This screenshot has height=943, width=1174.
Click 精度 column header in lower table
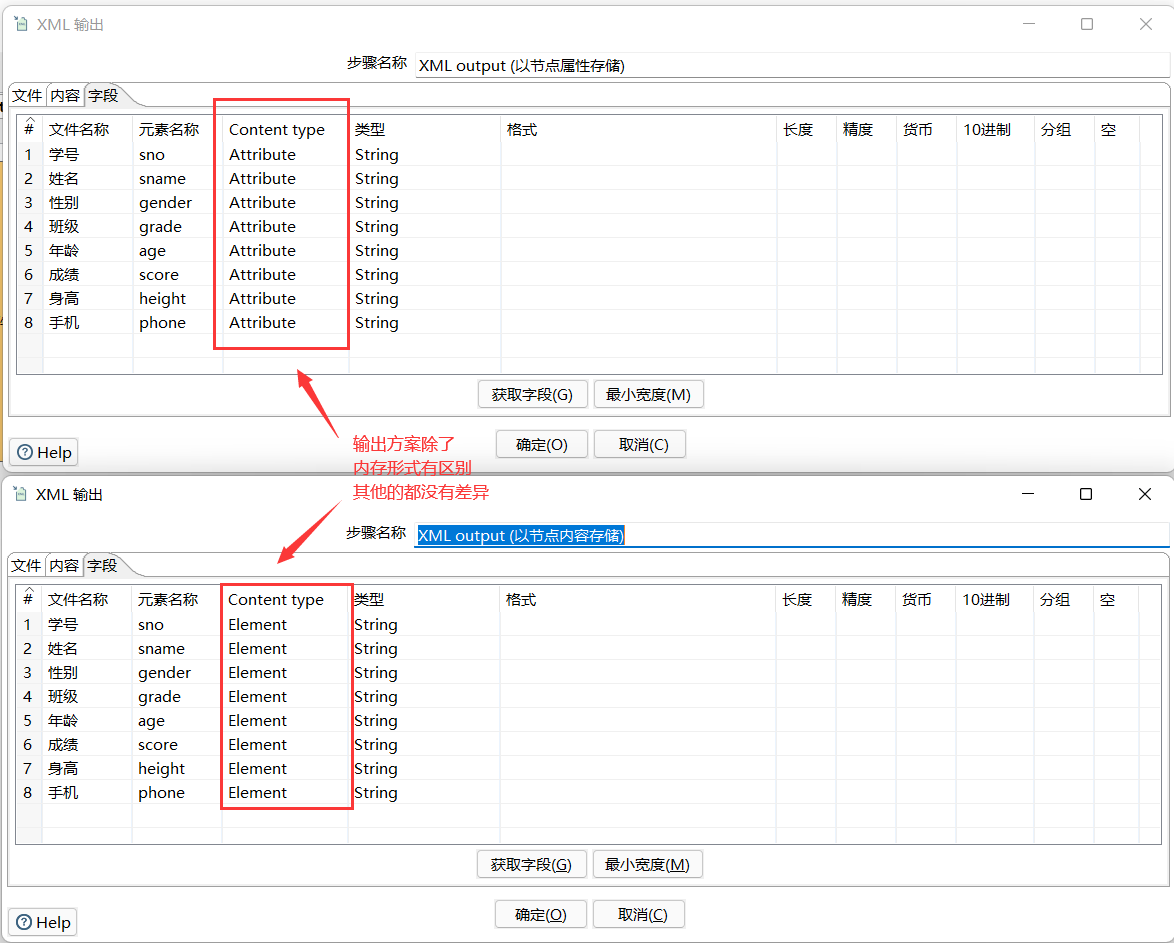point(866,599)
